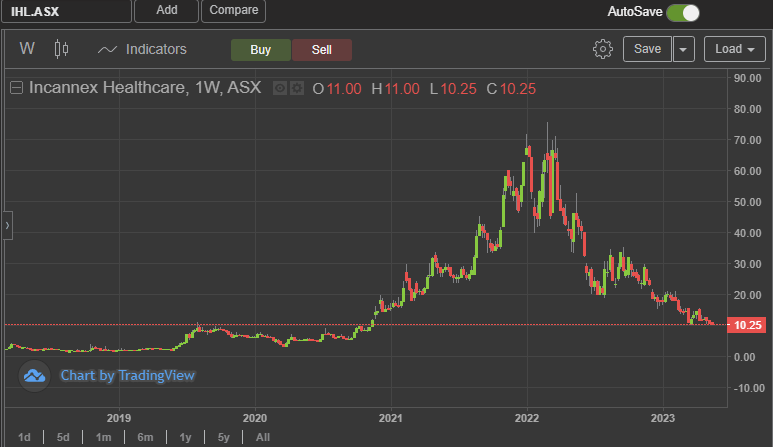Click the 2020 time axis label

[255, 418]
